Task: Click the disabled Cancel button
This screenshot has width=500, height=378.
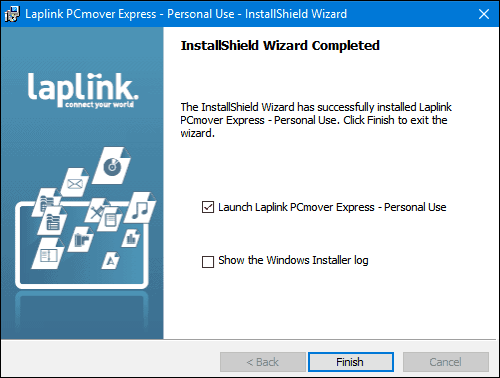Action: point(446,362)
